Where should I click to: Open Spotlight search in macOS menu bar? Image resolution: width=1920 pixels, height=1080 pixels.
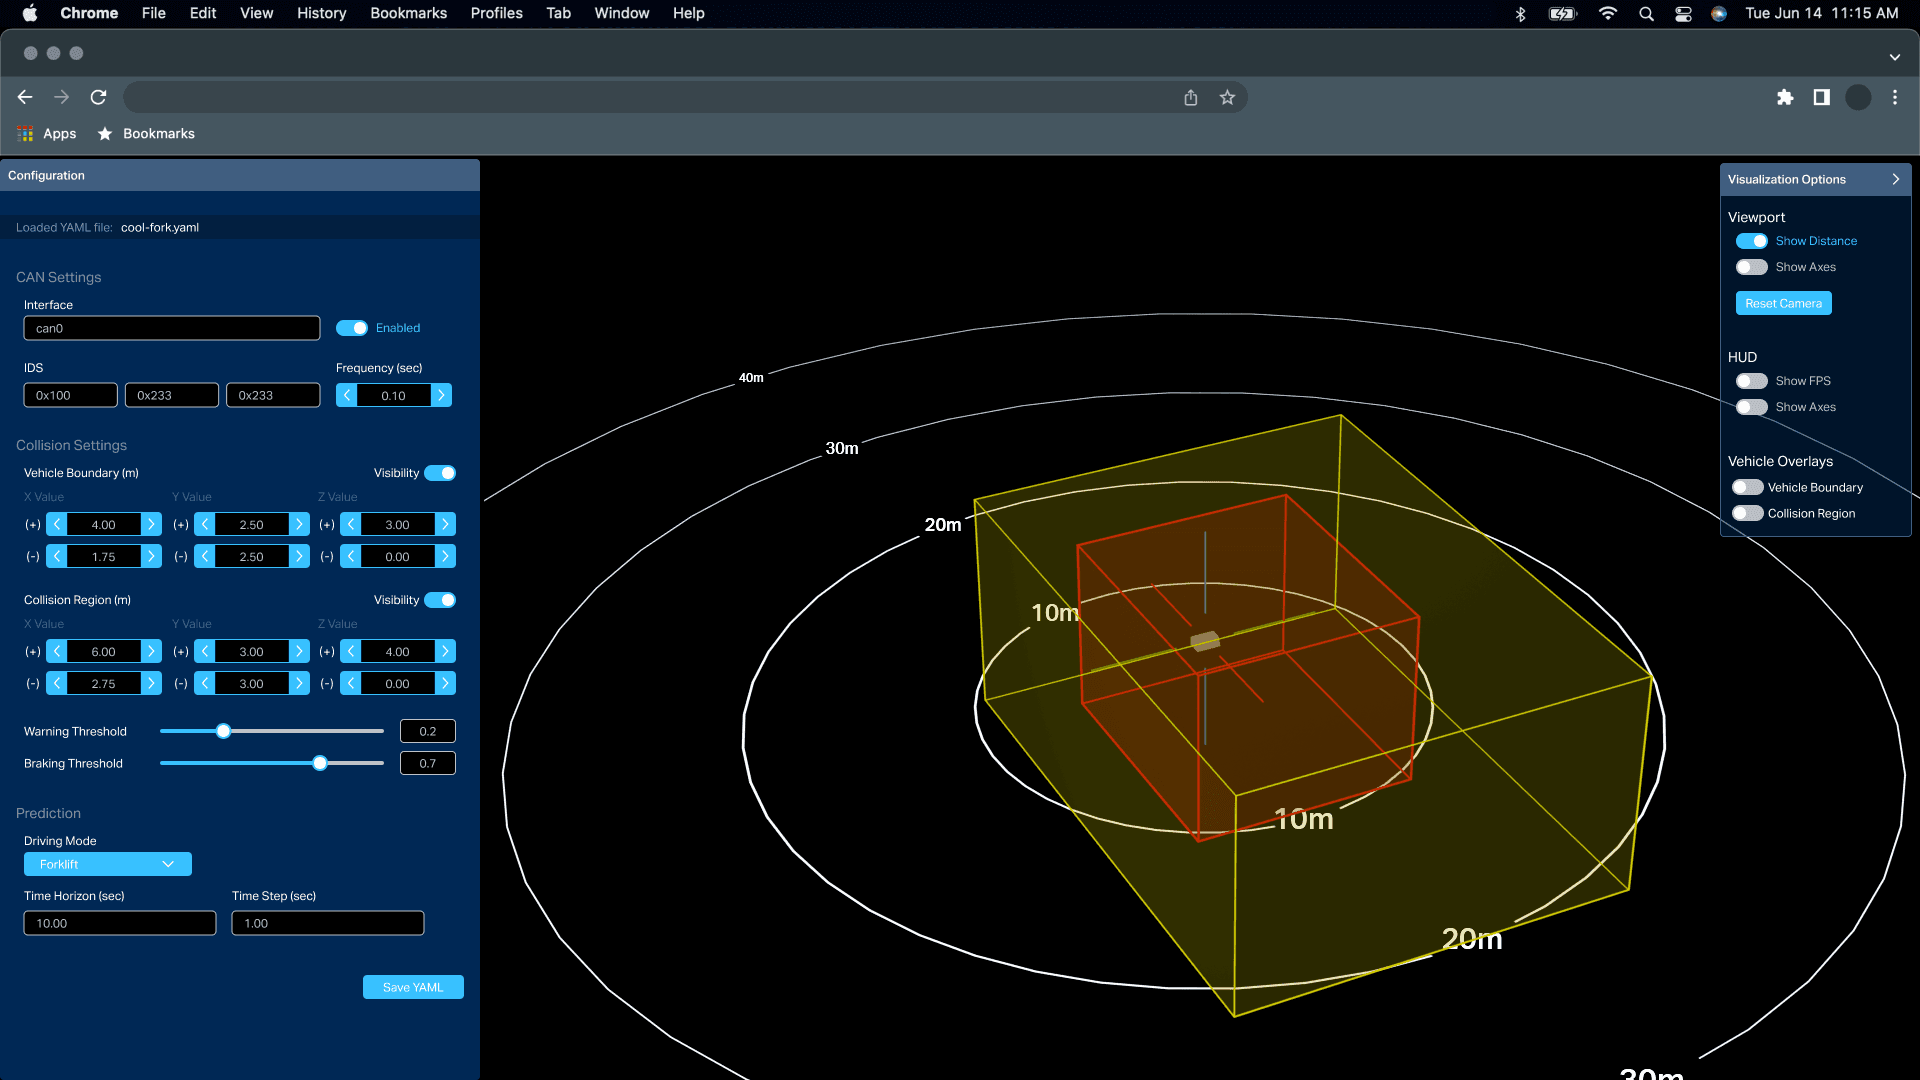(x=1646, y=13)
